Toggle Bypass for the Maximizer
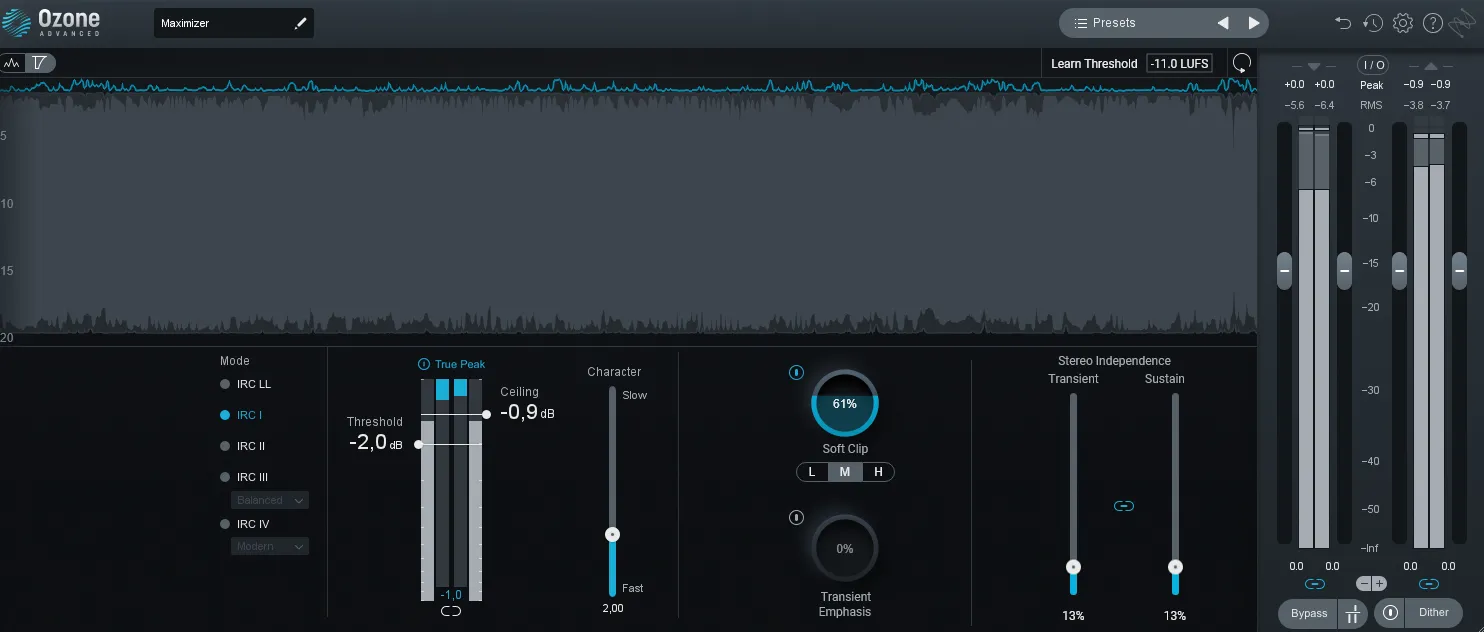The image size is (1484, 632). point(1307,613)
